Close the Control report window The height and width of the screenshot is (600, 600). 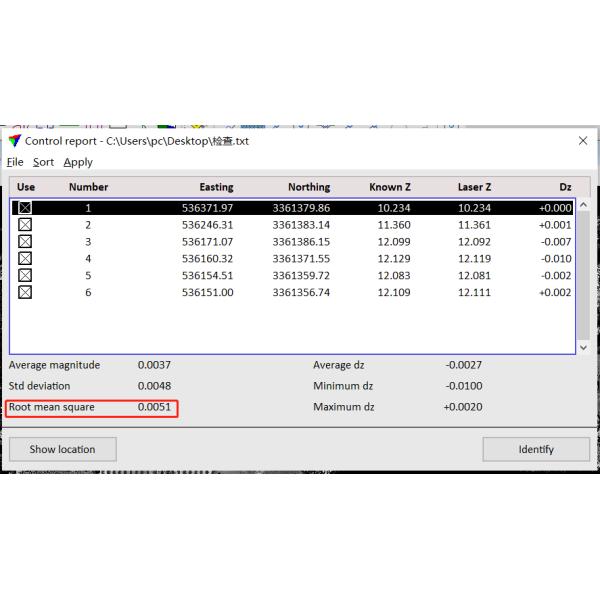point(583,141)
